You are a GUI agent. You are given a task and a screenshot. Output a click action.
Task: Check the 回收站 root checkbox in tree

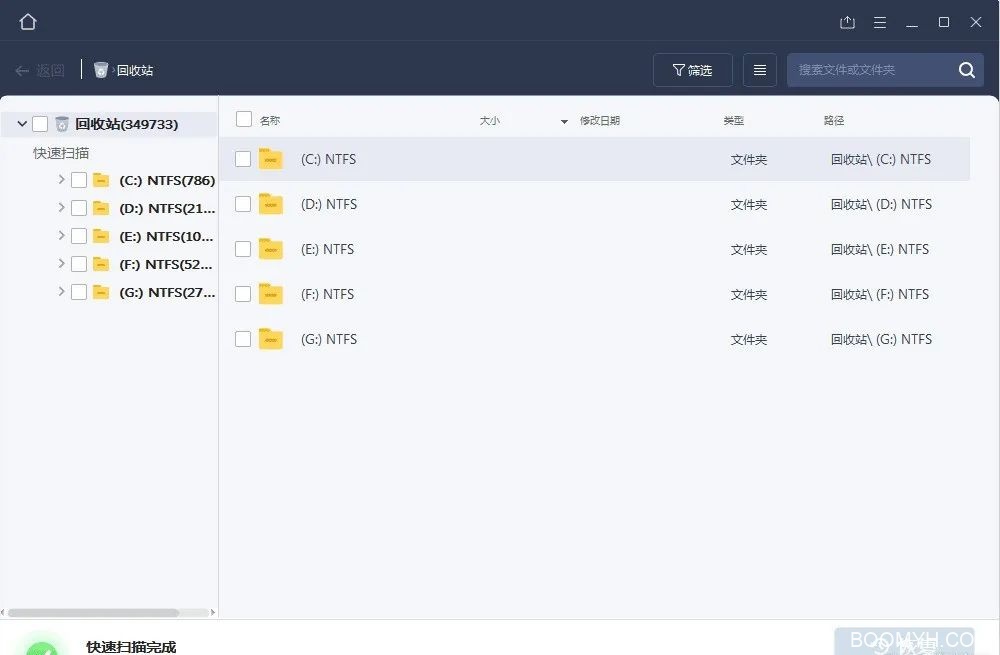(x=40, y=124)
